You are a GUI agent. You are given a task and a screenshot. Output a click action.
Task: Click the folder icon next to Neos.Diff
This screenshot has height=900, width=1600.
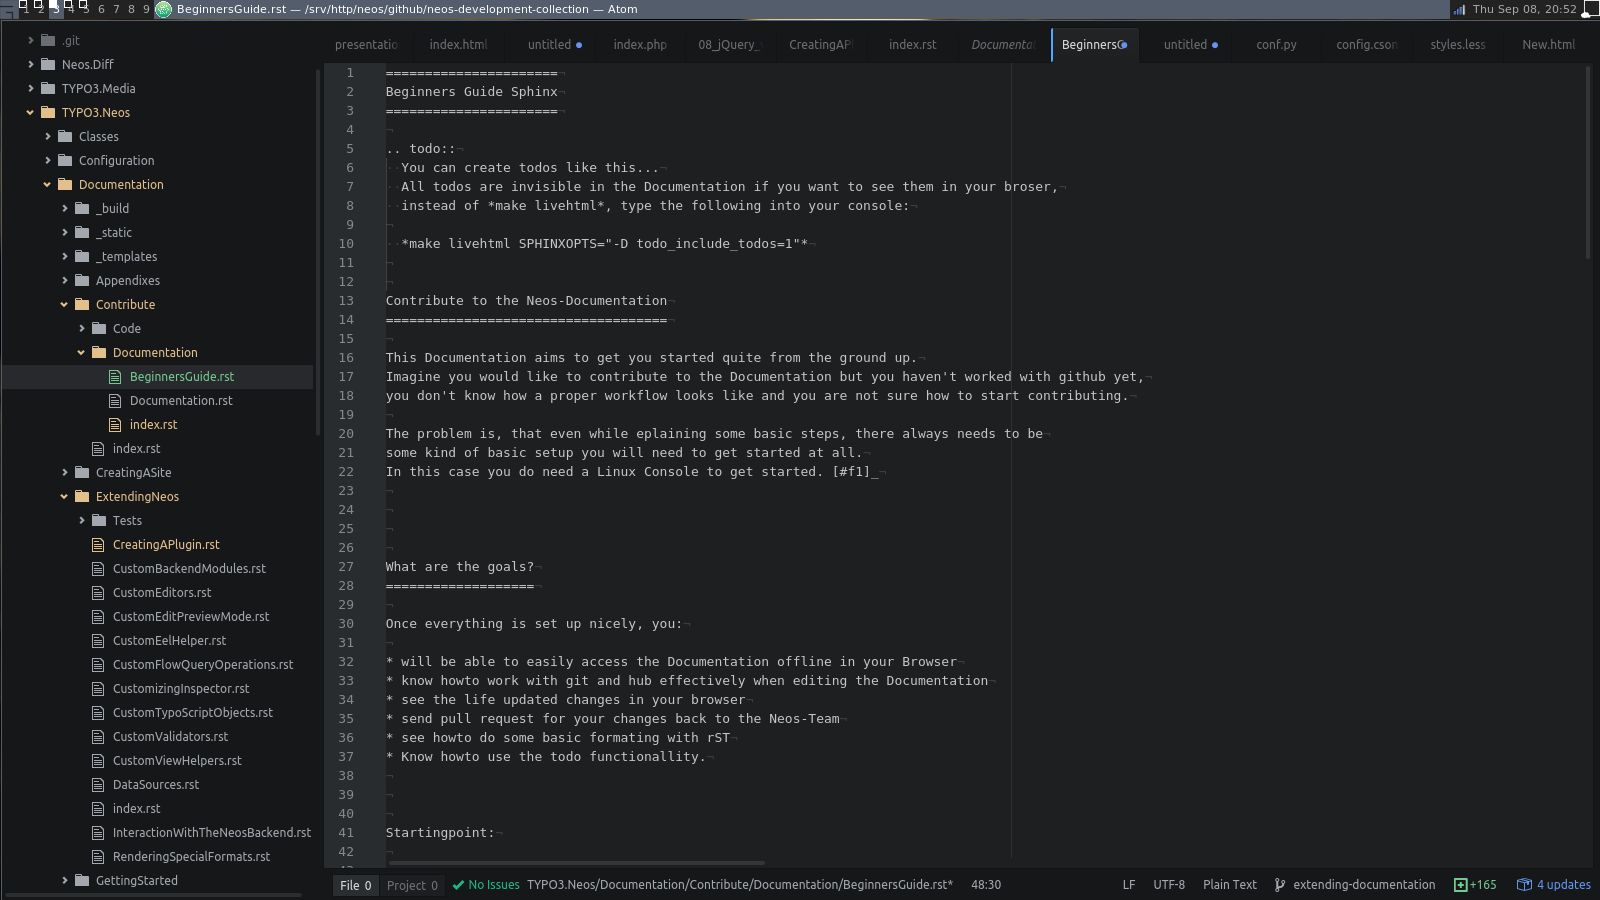[x=48, y=64]
